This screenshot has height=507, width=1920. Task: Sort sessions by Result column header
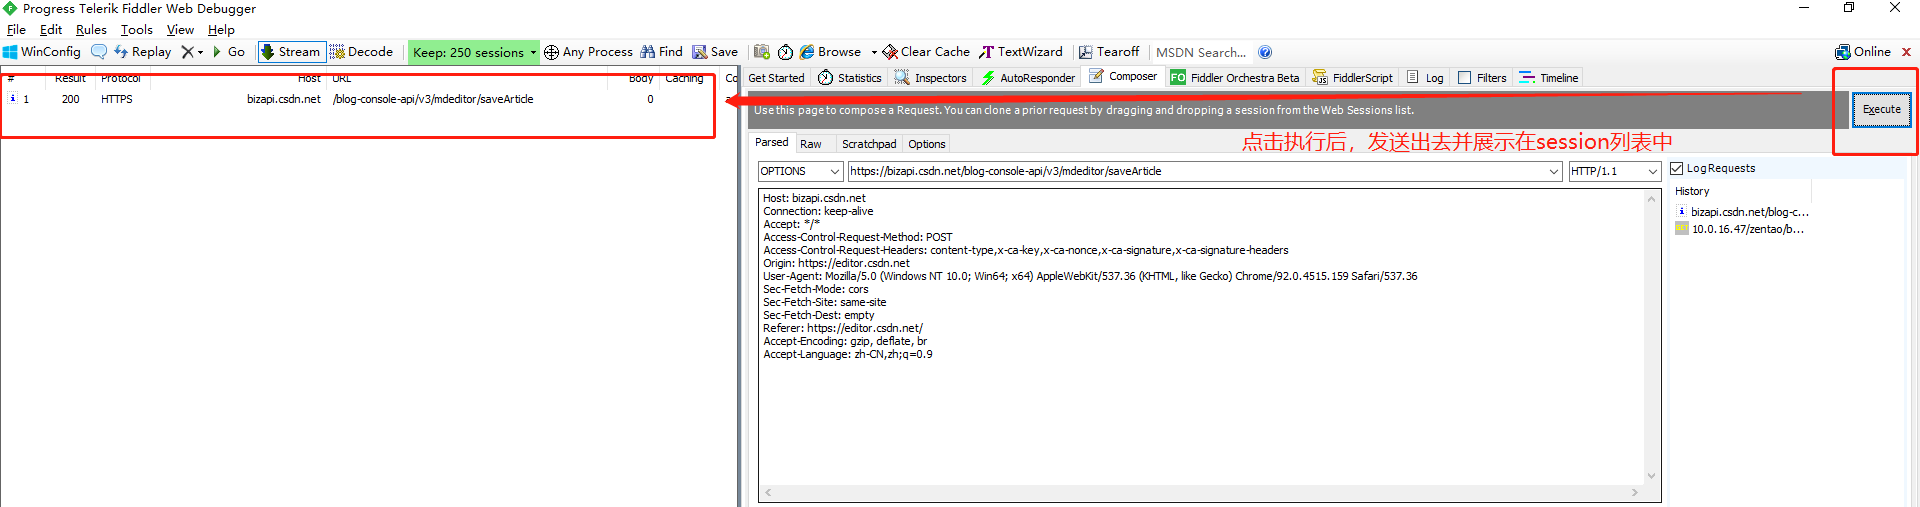(x=70, y=79)
